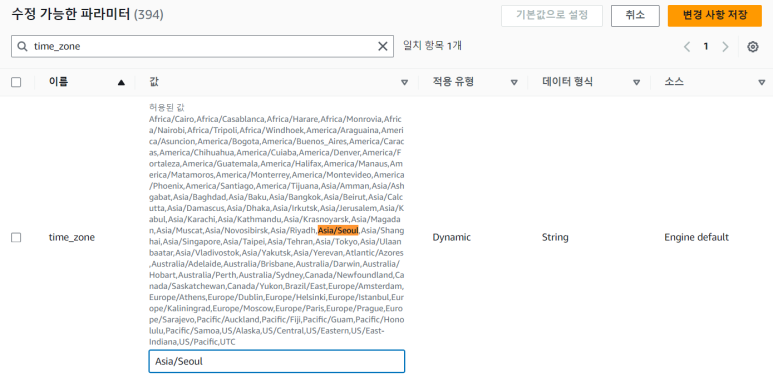This screenshot has width=773, height=378.
Task: Click 변경 사항 저장 button
Action: tap(715, 16)
